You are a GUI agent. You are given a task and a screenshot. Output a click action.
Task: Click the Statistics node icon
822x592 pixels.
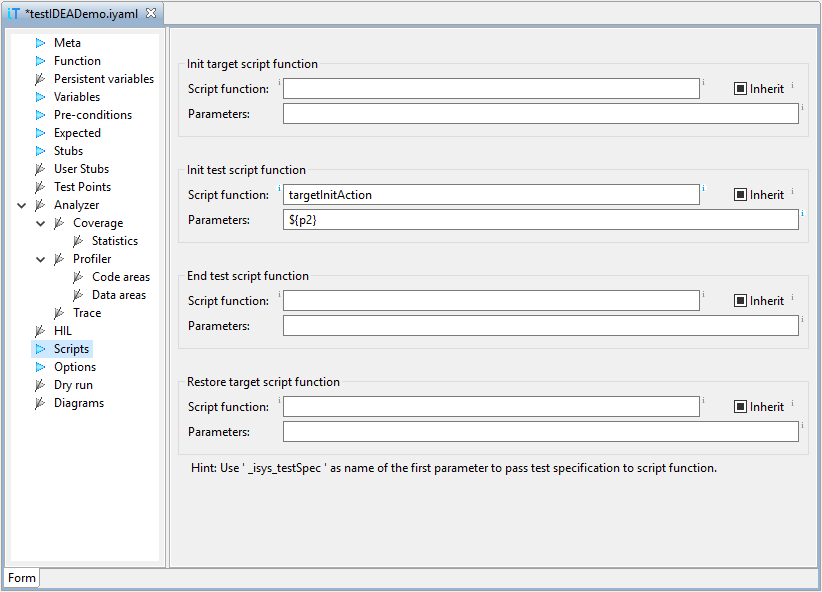pyautogui.click(x=78, y=241)
